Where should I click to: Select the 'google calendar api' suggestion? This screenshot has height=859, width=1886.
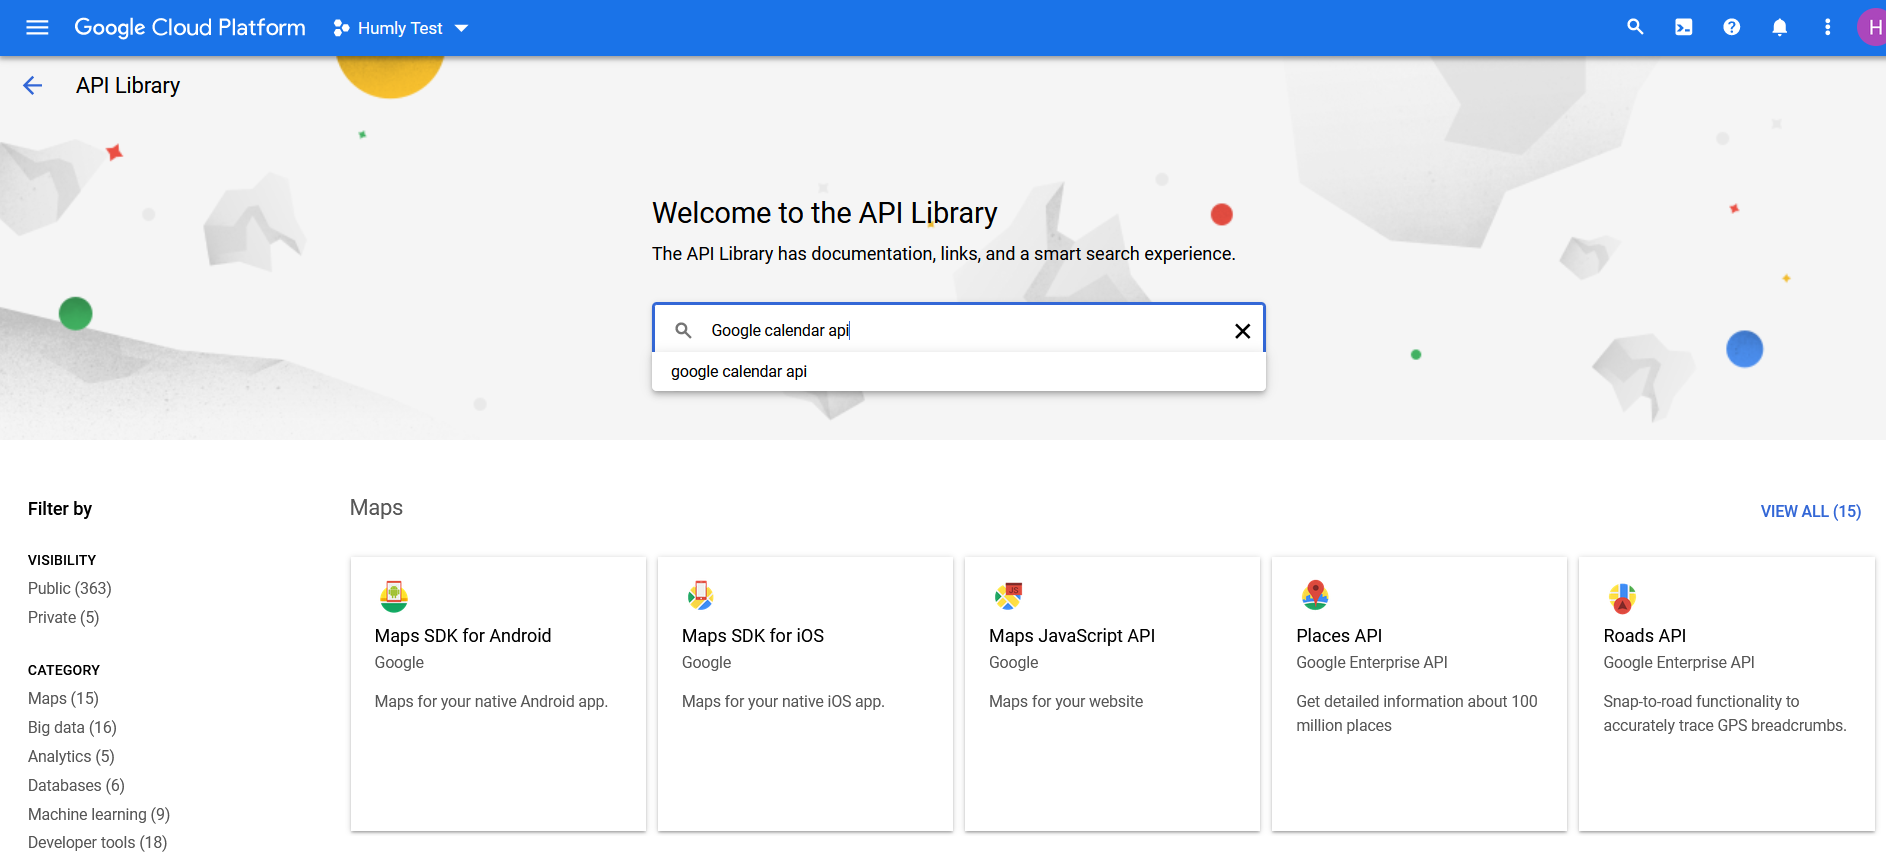[958, 371]
